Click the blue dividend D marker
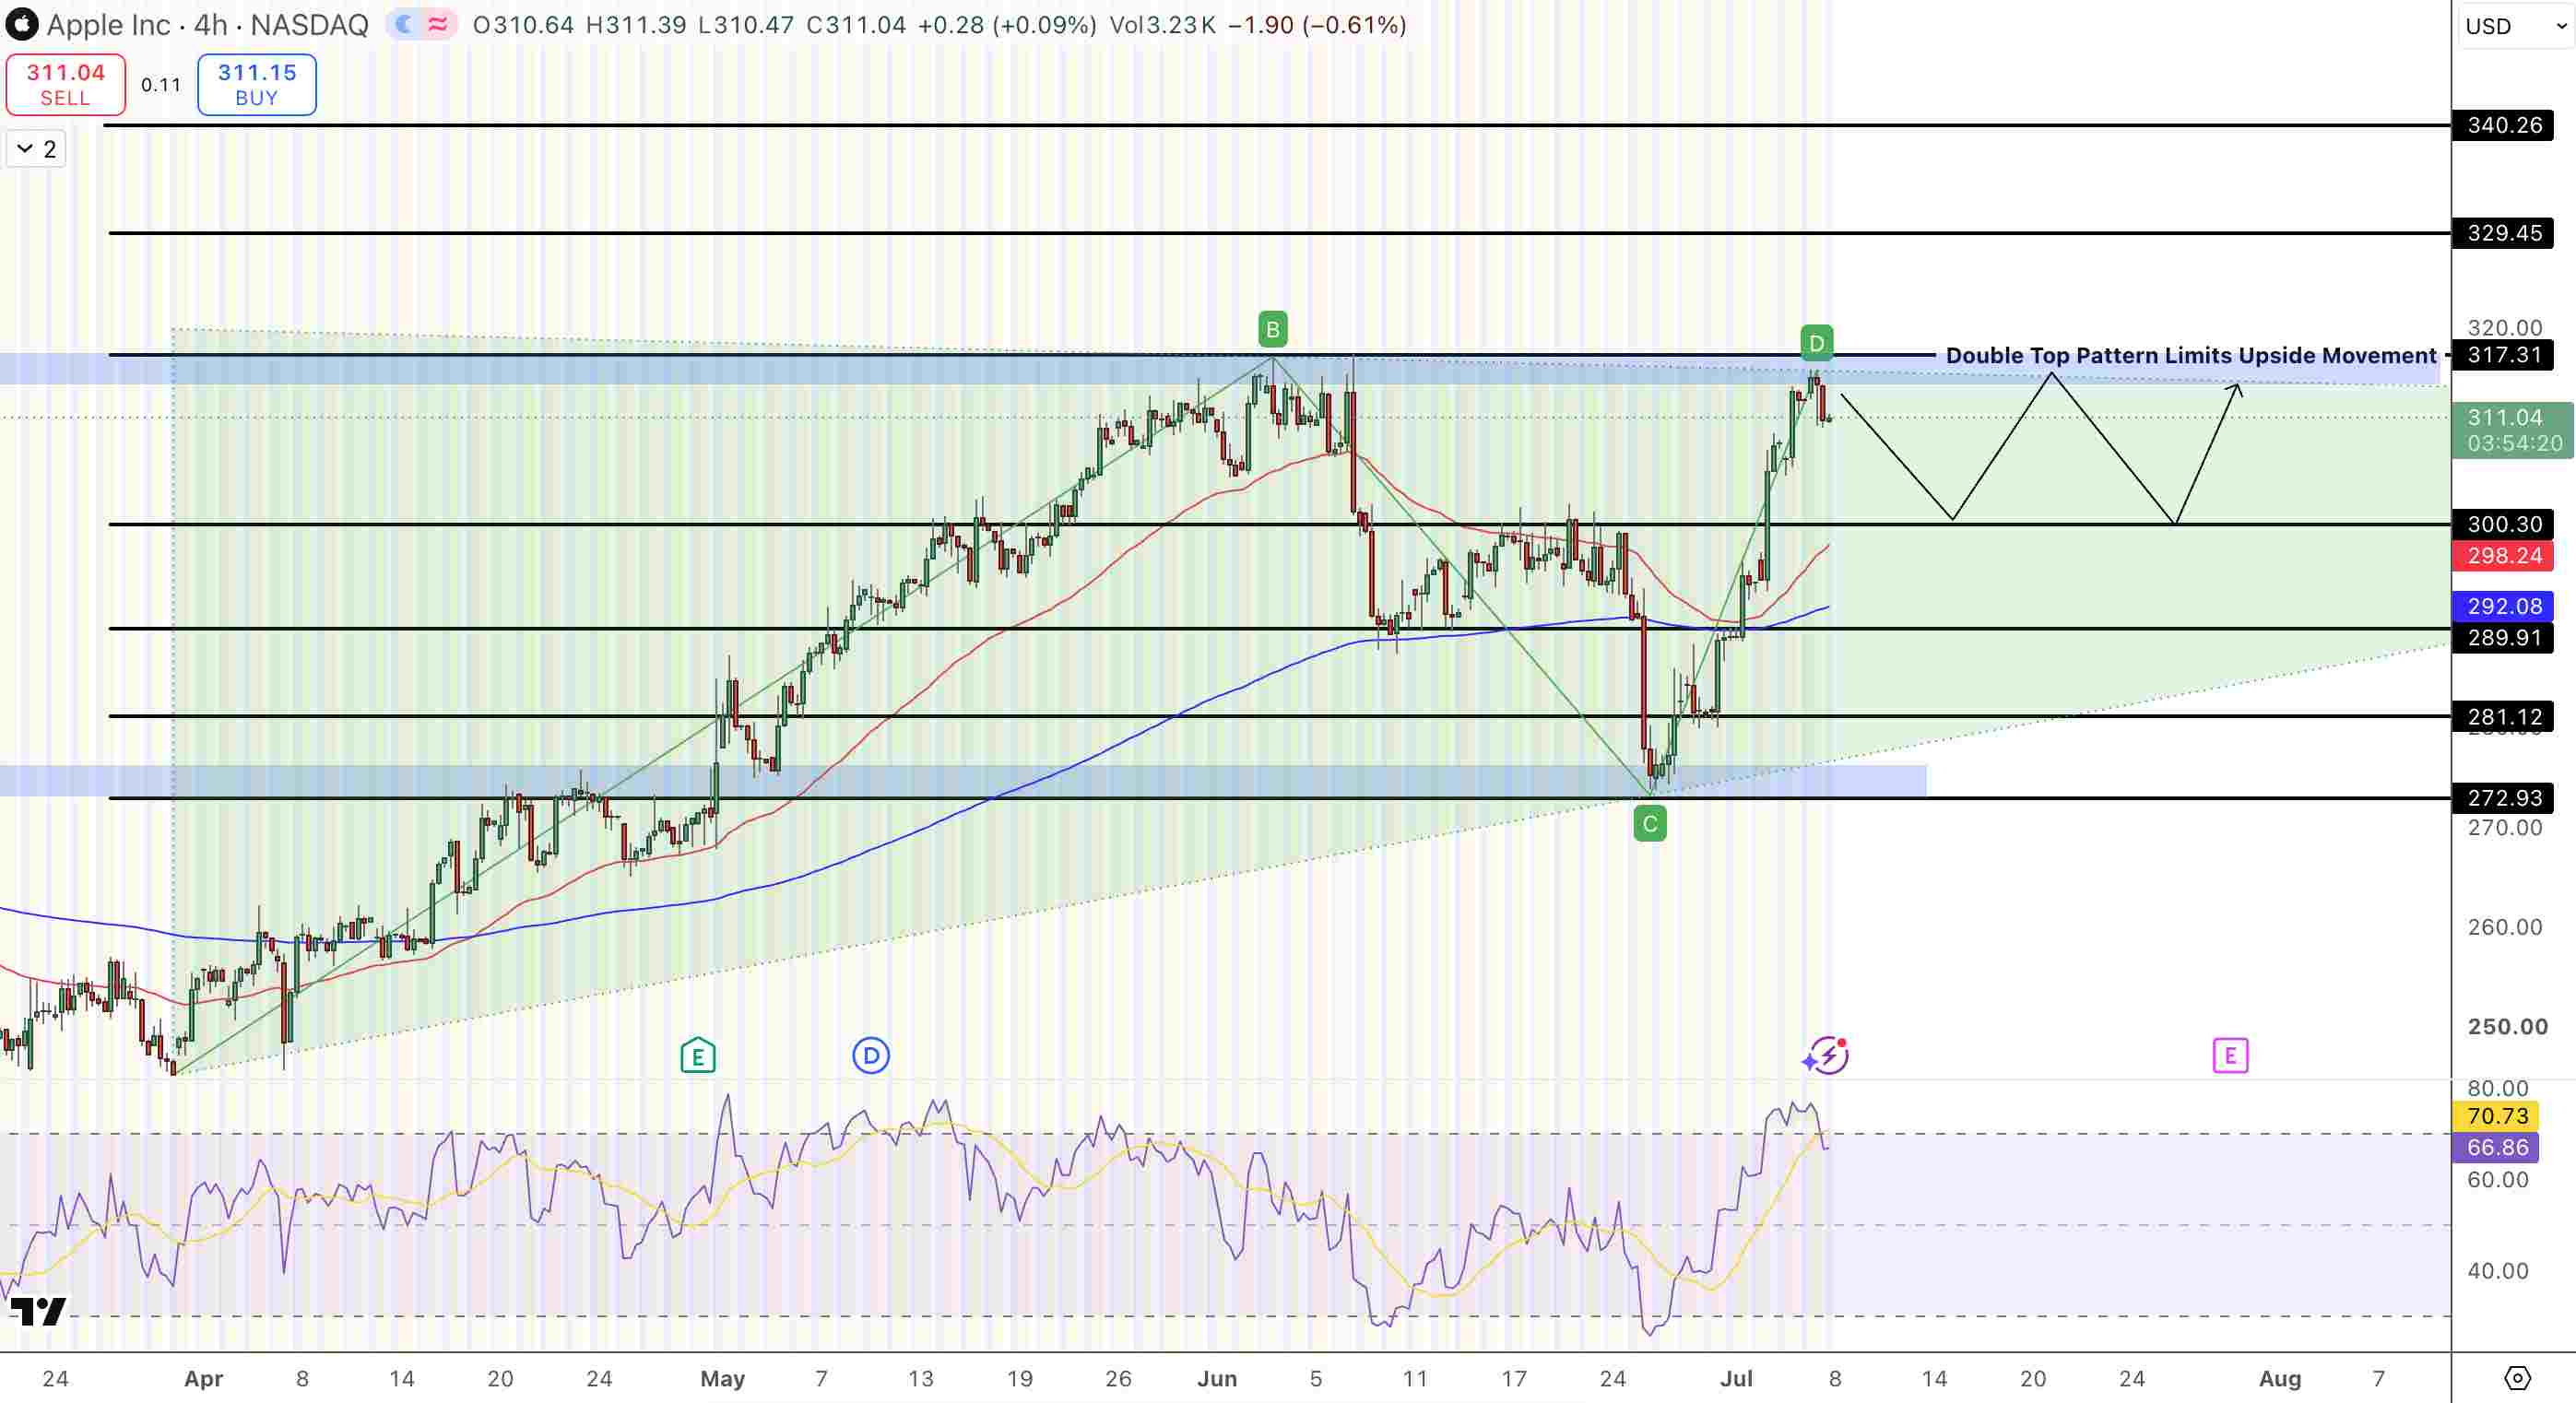This screenshot has height=1403, width=2576. click(x=871, y=1055)
